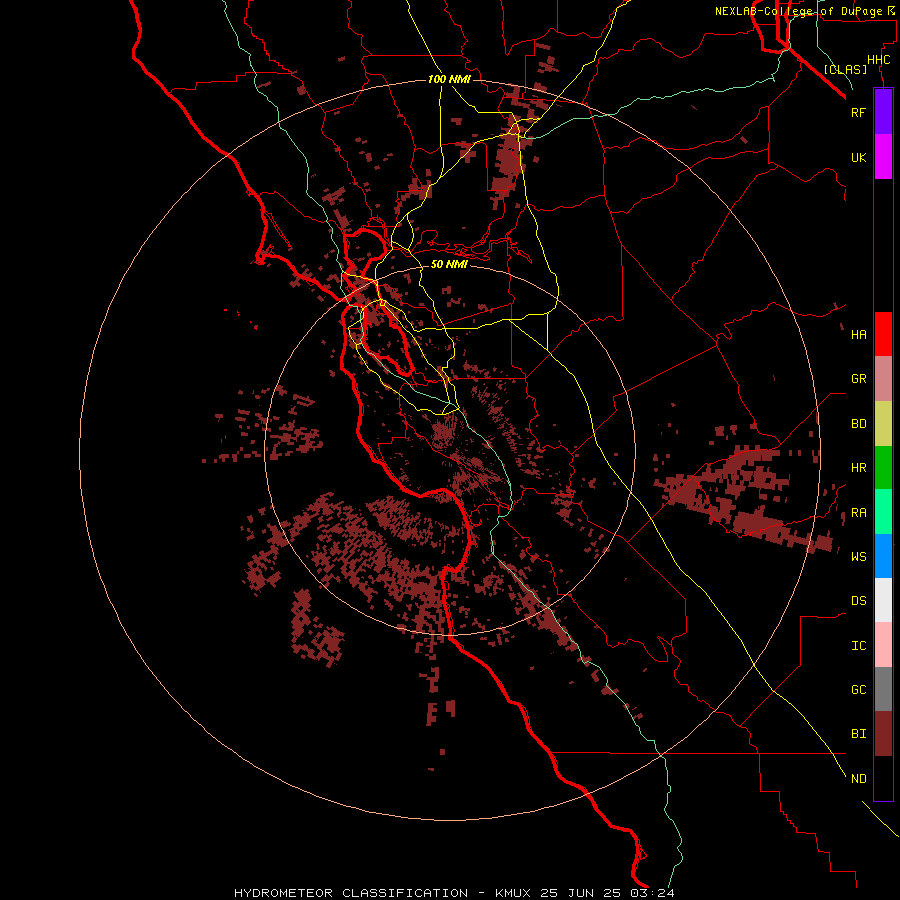Click the 'HR' legend label

(858, 468)
